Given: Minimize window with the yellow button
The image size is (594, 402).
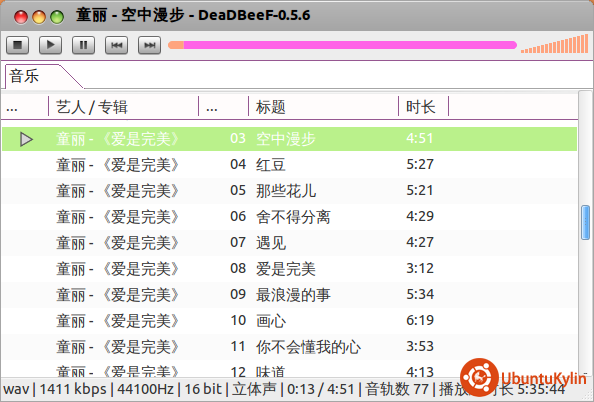Looking at the screenshot, I should pyautogui.click(x=39, y=17).
